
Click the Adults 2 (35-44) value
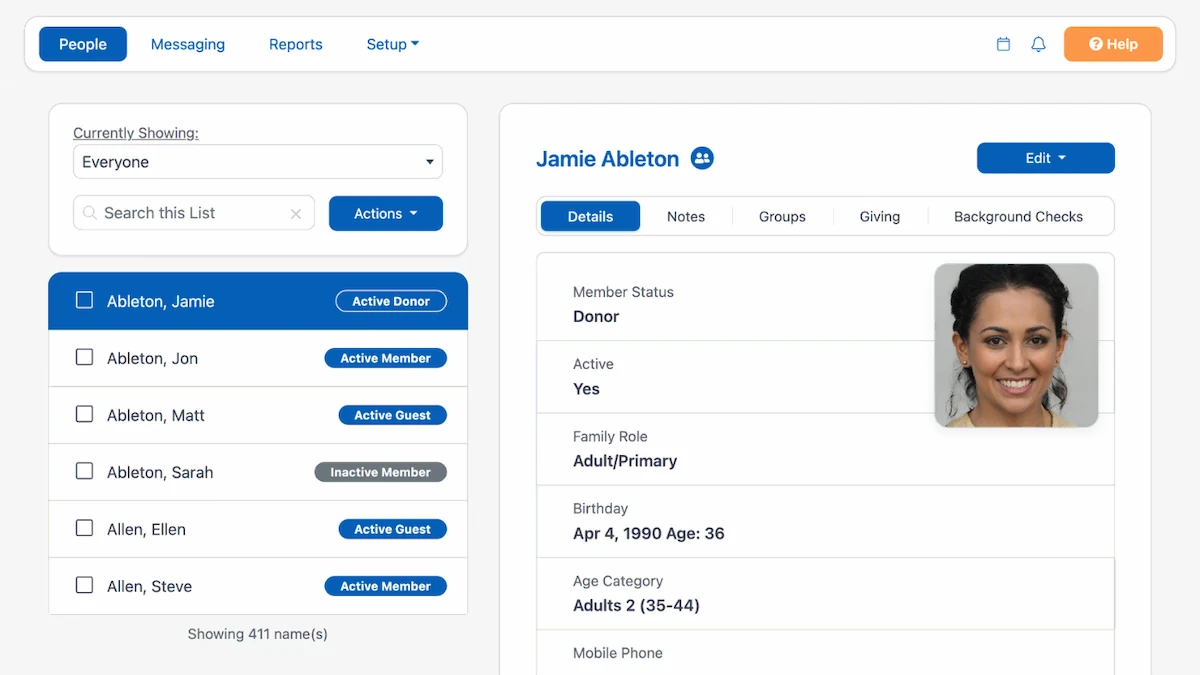pyautogui.click(x=636, y=605)
